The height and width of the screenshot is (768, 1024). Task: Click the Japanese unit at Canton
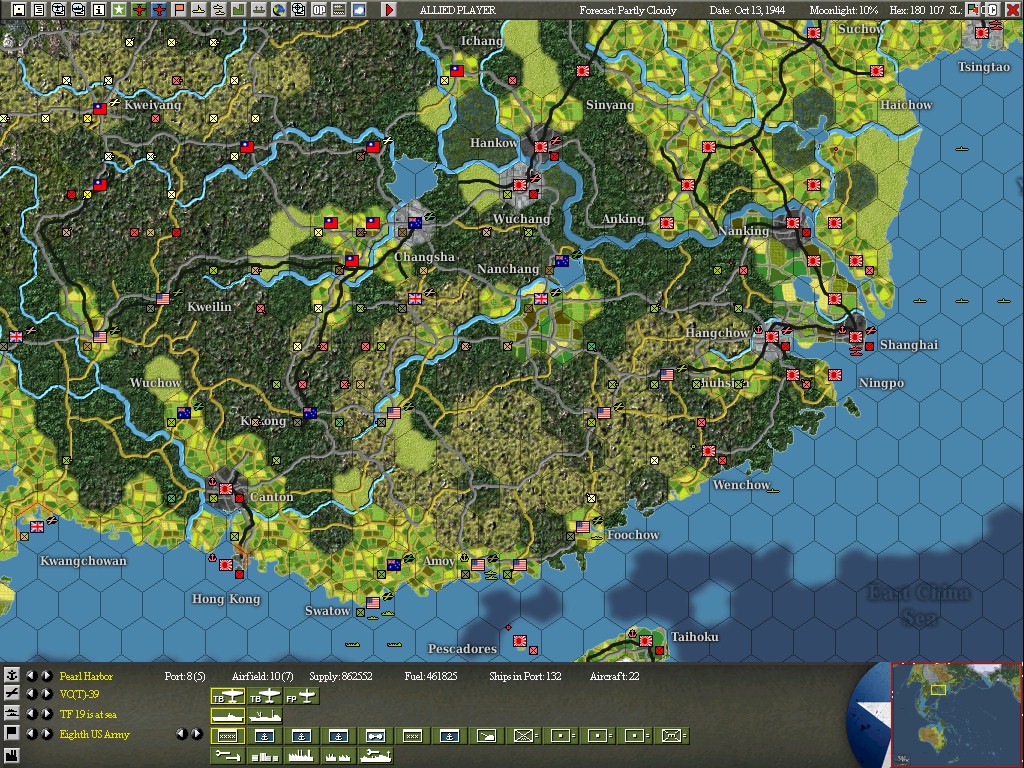coord(226,488)
